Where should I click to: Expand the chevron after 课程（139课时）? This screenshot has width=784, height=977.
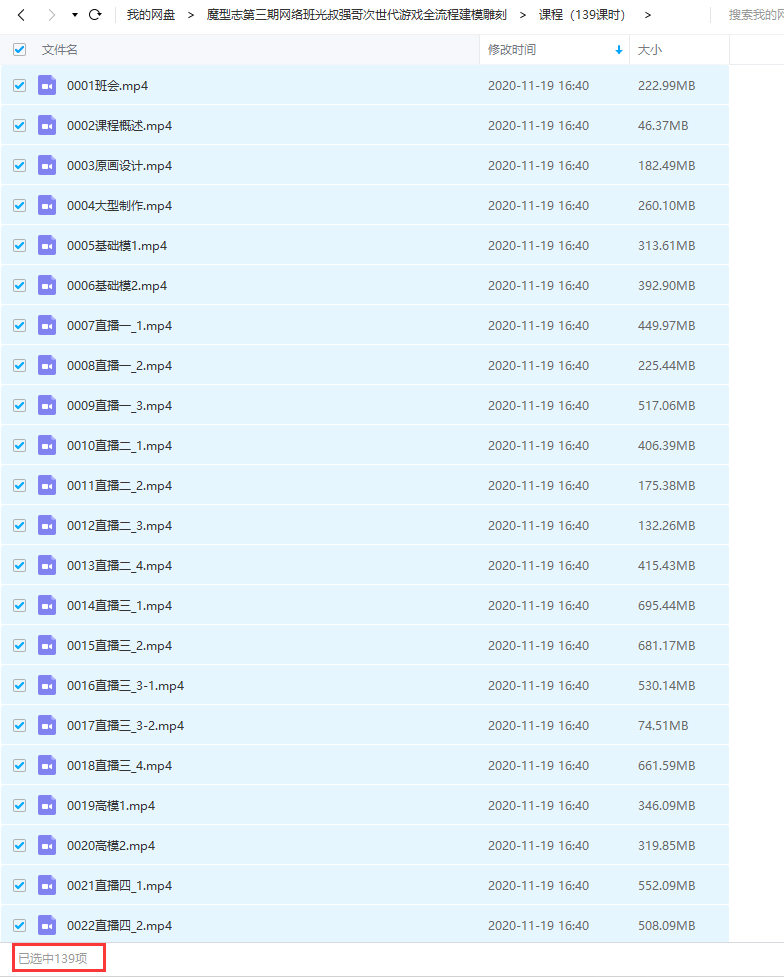648,15
